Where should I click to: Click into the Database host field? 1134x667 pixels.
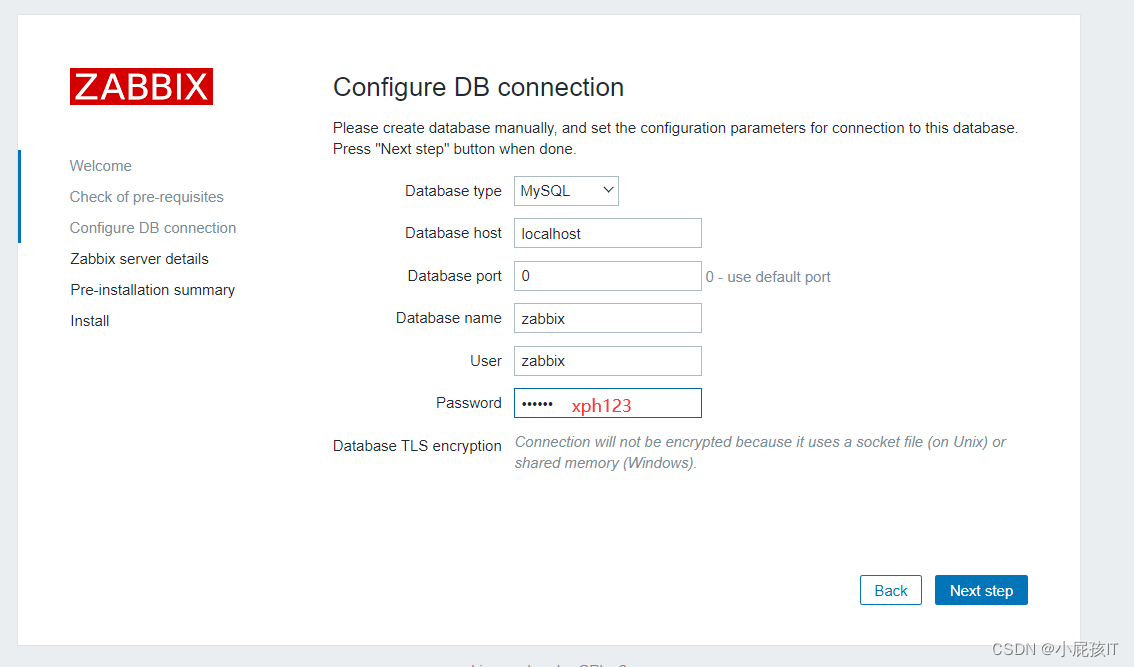(x=607, y=232)
